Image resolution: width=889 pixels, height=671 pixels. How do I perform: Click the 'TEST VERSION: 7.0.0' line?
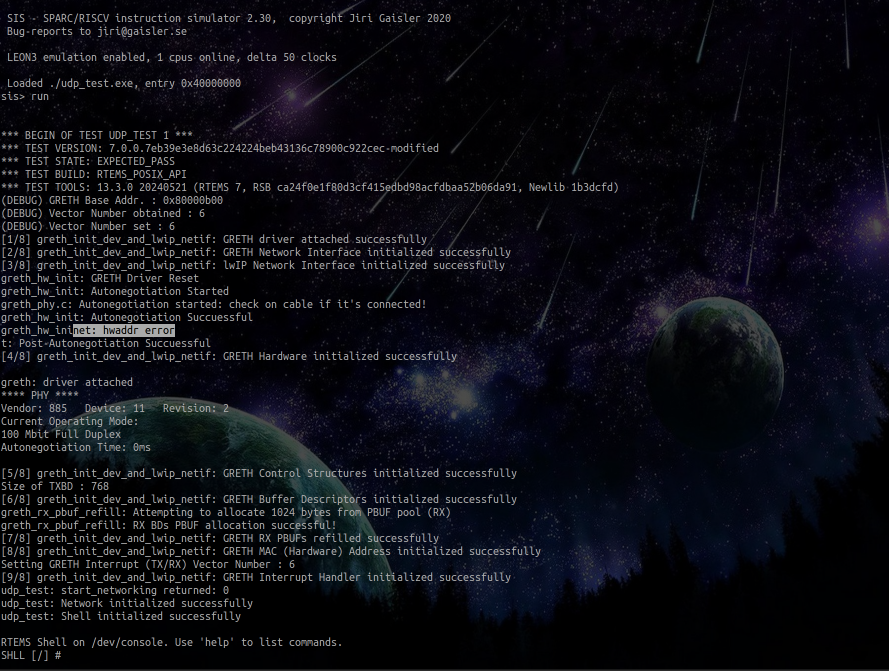(220, 149)
